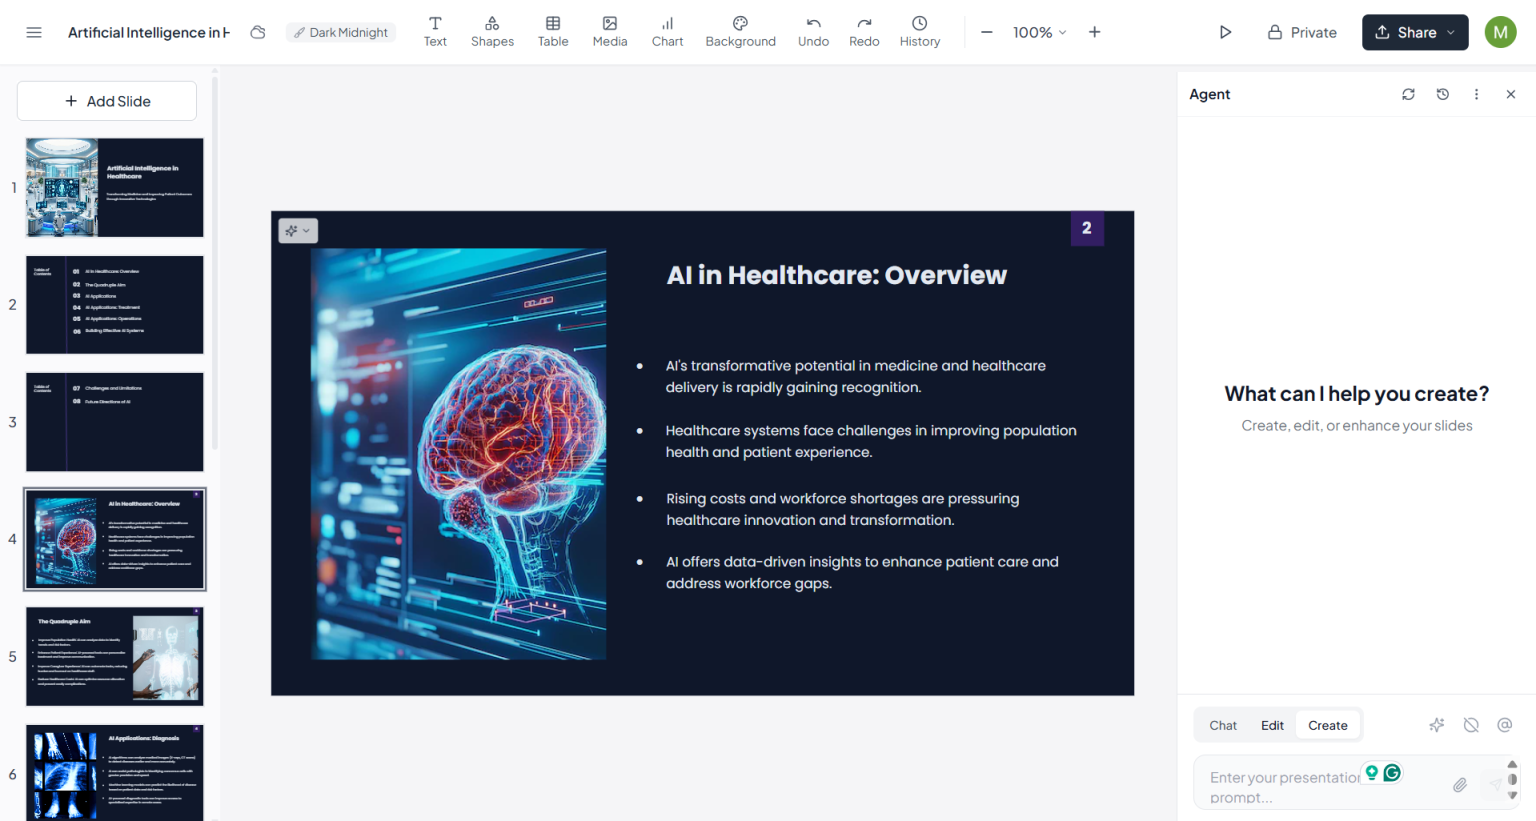This screenshot has height=821, width=1536.
Task: Open the Background settings
Action: pyautogui.click(x=740, y=32)
